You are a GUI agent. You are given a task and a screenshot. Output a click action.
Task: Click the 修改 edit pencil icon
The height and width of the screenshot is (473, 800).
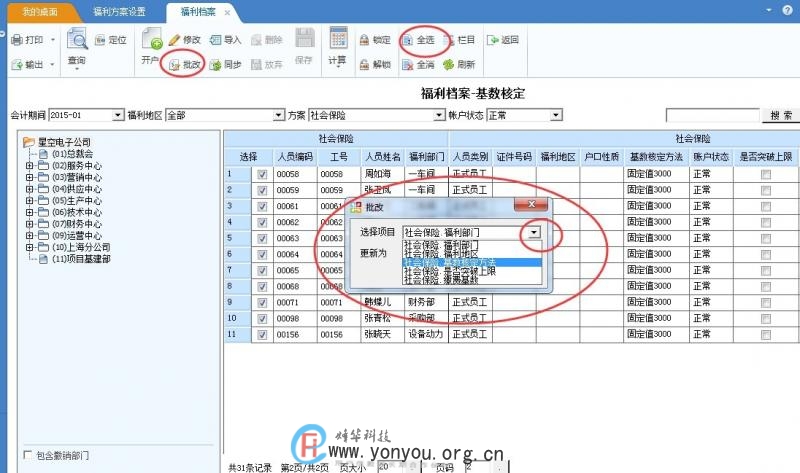click(174, 40)
